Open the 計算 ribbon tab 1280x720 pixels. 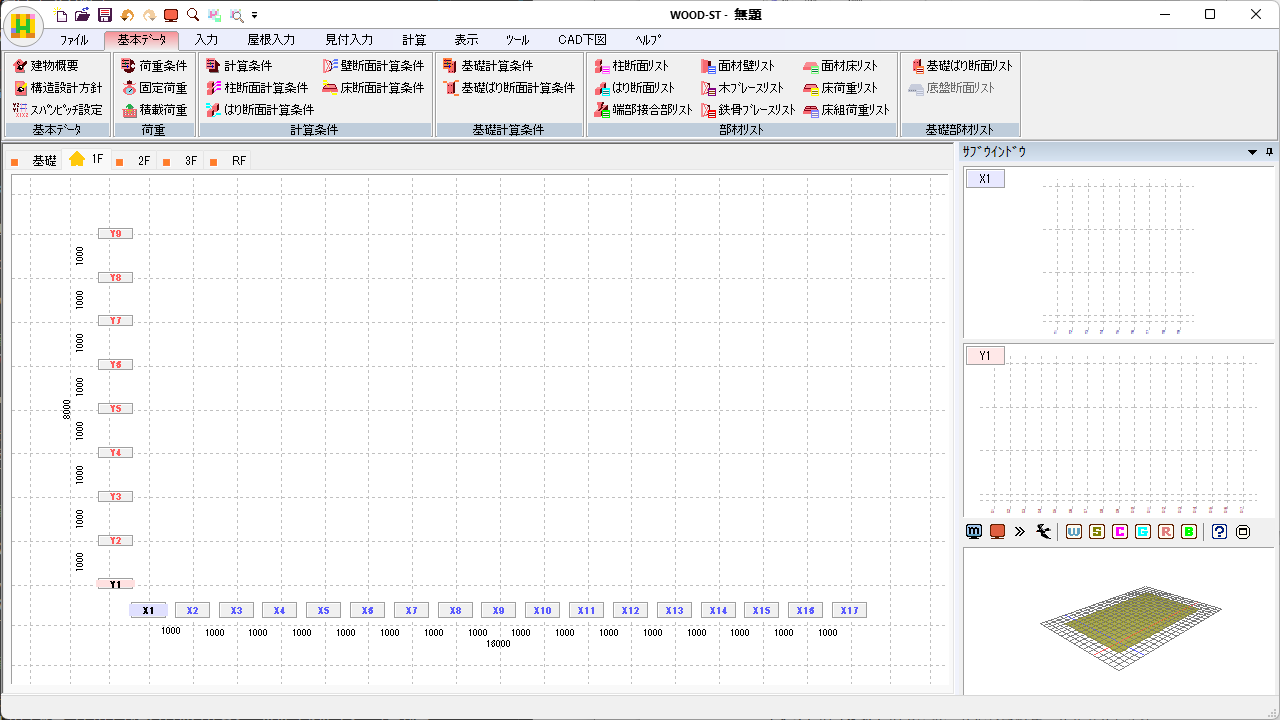414,40
